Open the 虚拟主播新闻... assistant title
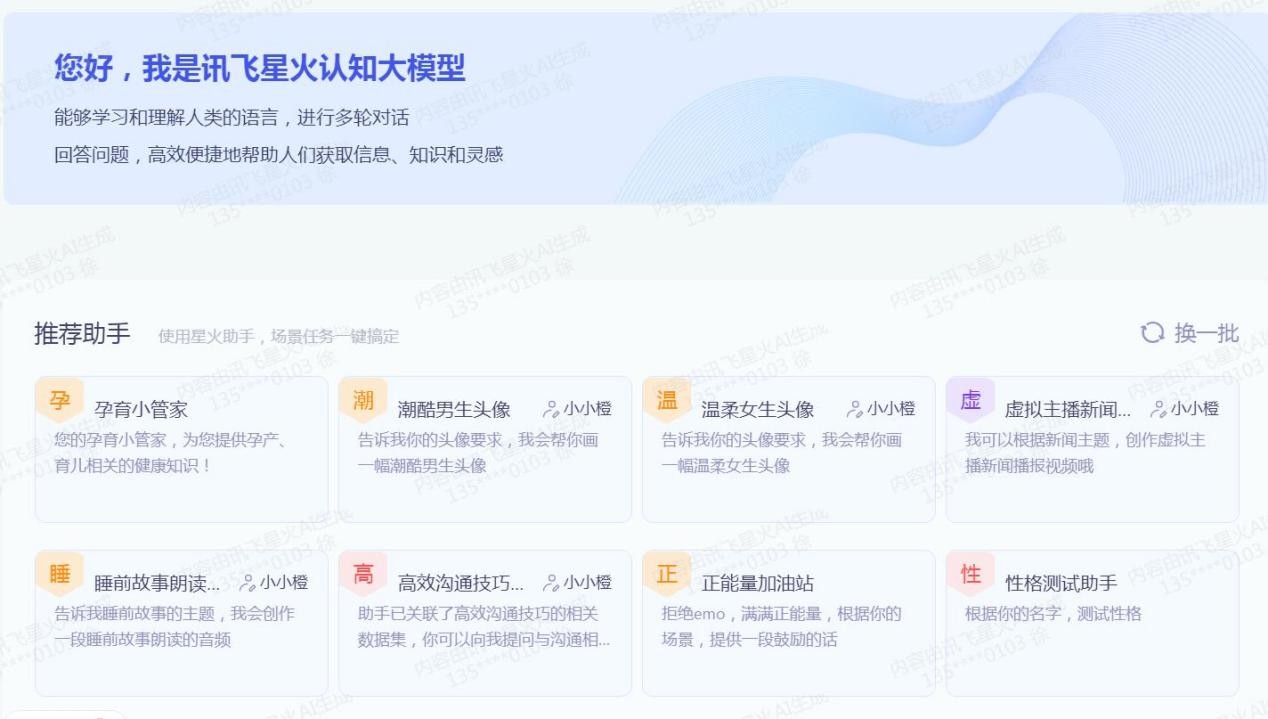Screen dimensions: 1268x719 point(1068,409)
